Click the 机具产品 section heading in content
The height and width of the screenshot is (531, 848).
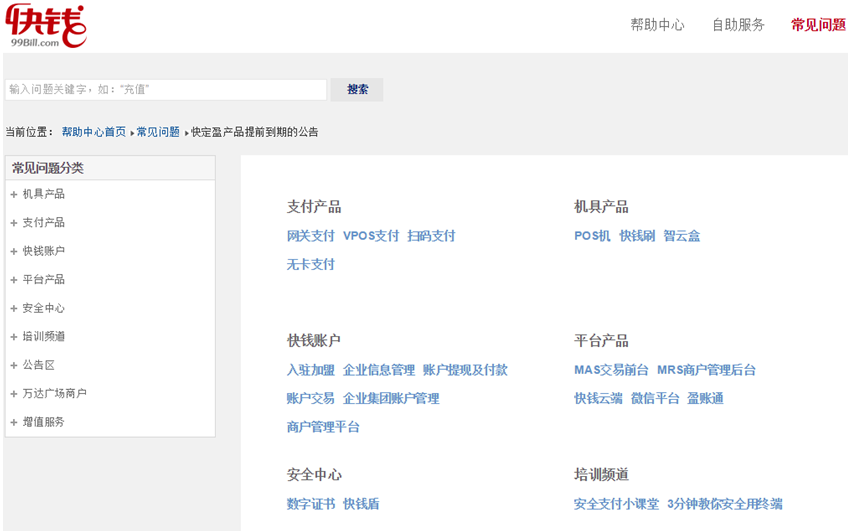coord(601,207)
